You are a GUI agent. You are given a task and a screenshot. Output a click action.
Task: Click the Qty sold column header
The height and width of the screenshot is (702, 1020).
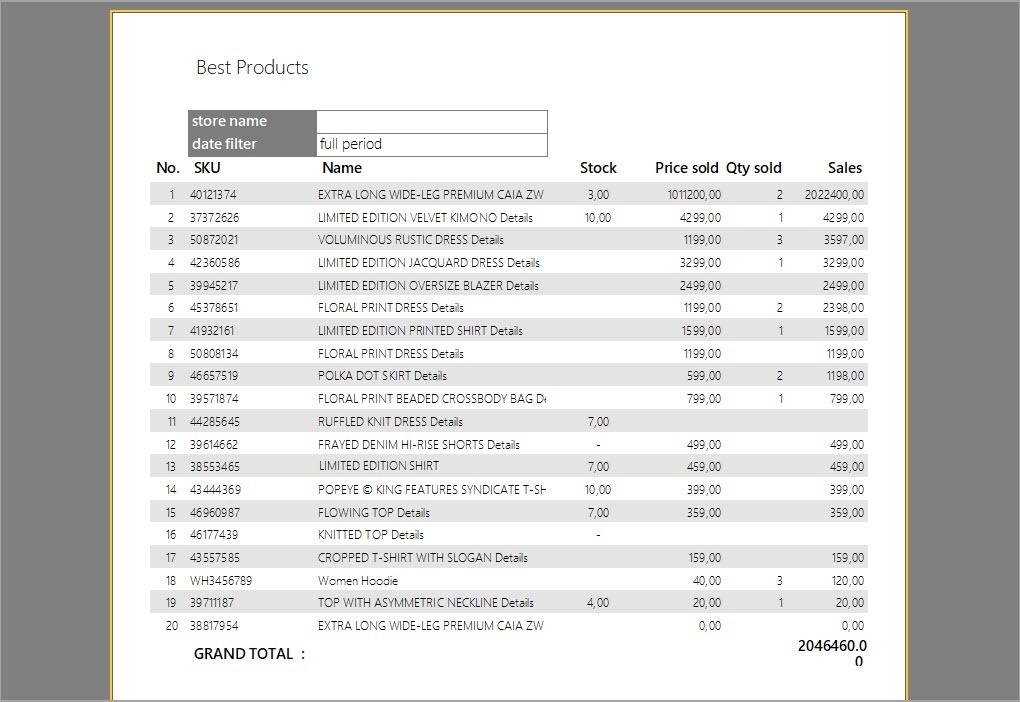pos(753,168)
